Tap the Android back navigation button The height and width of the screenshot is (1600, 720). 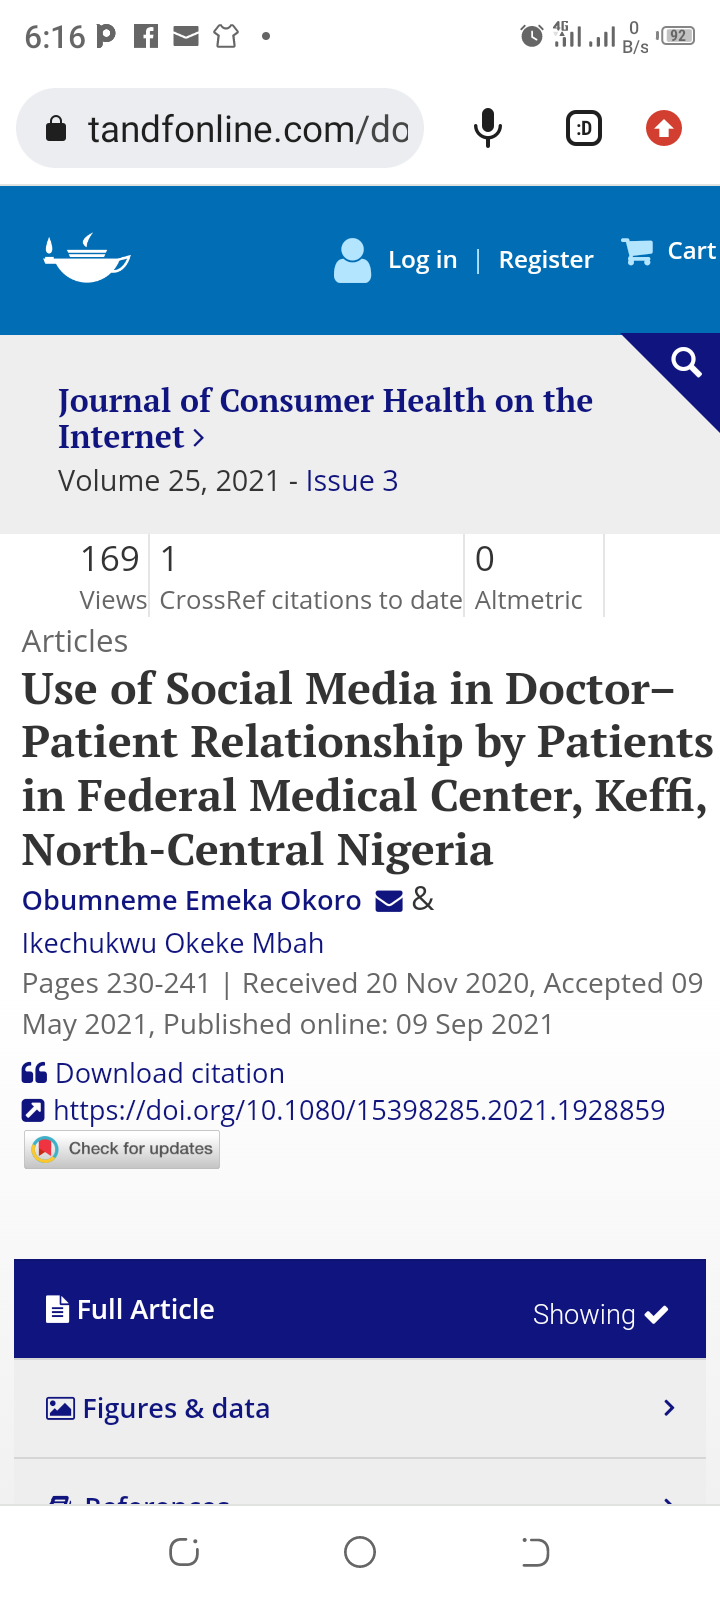pyautogui.click(x=535, y=1552)
